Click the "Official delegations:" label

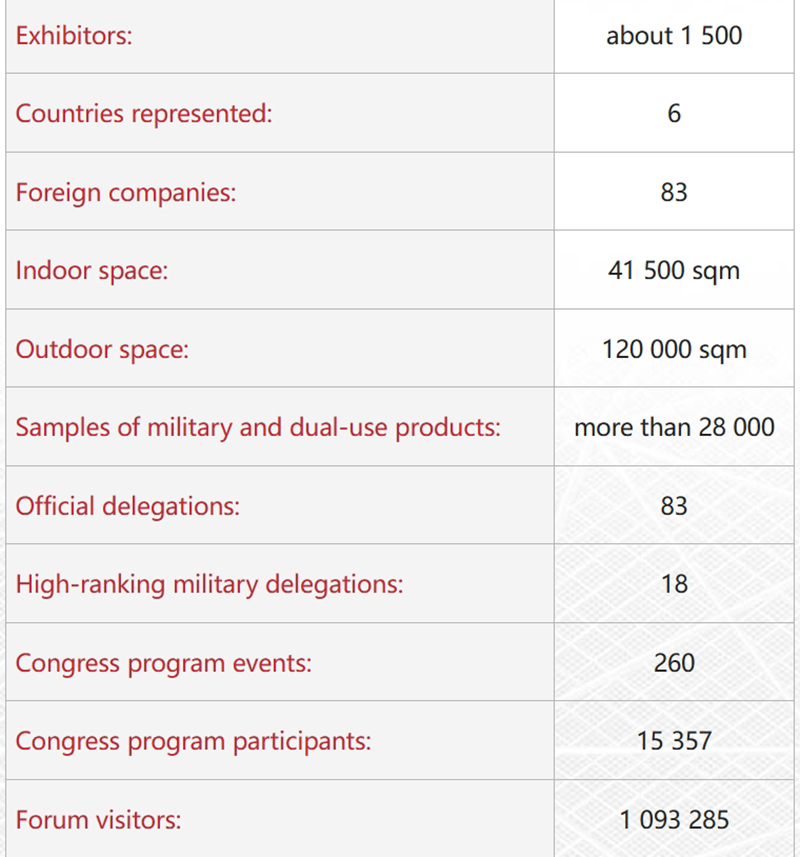128,505
